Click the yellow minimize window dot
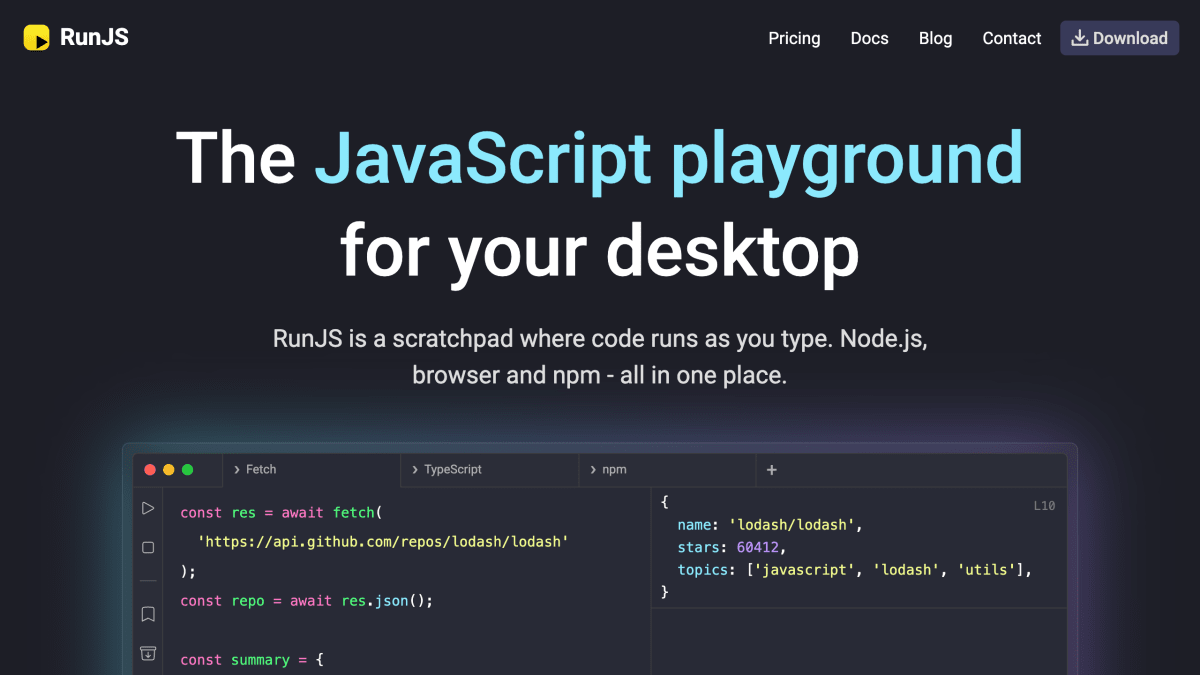Viewport: 1200px width, 675px height. pos(169,470)
